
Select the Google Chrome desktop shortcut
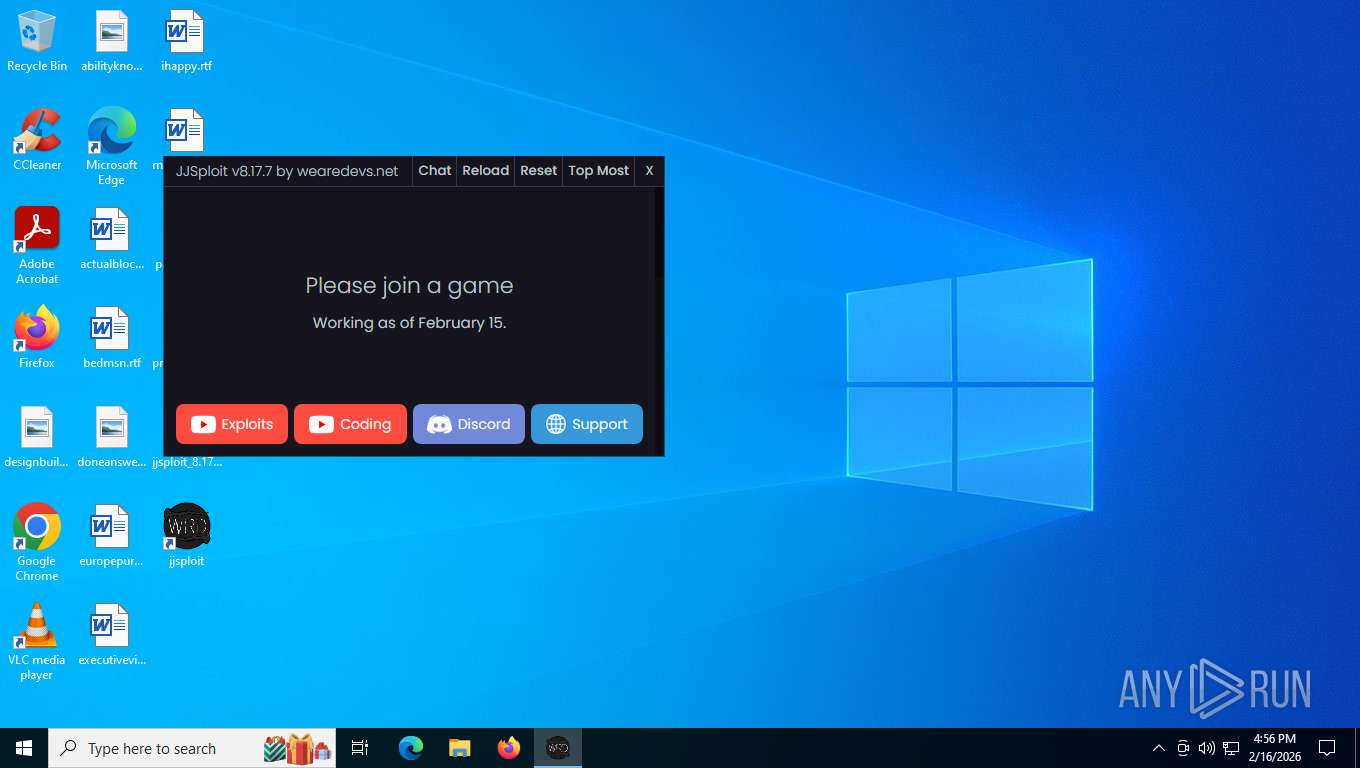click(x=37, y=542)
